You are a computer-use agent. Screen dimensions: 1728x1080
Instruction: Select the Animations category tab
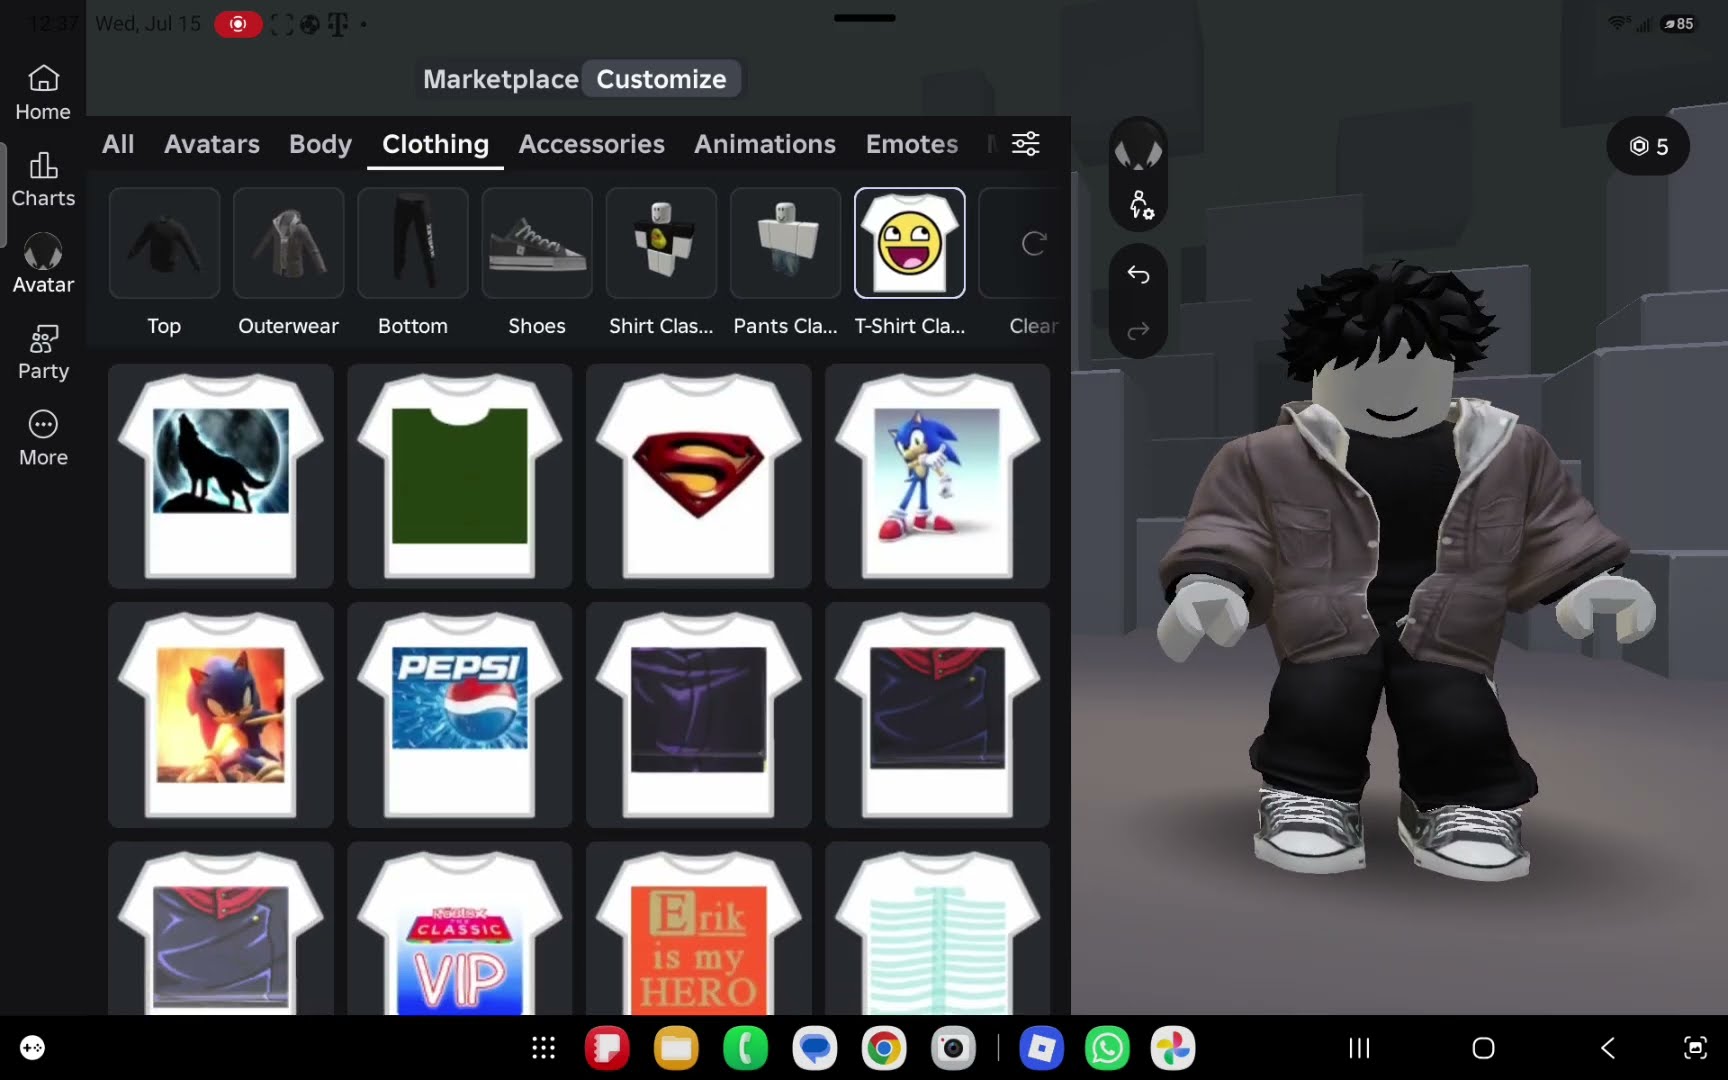(765, 144)
